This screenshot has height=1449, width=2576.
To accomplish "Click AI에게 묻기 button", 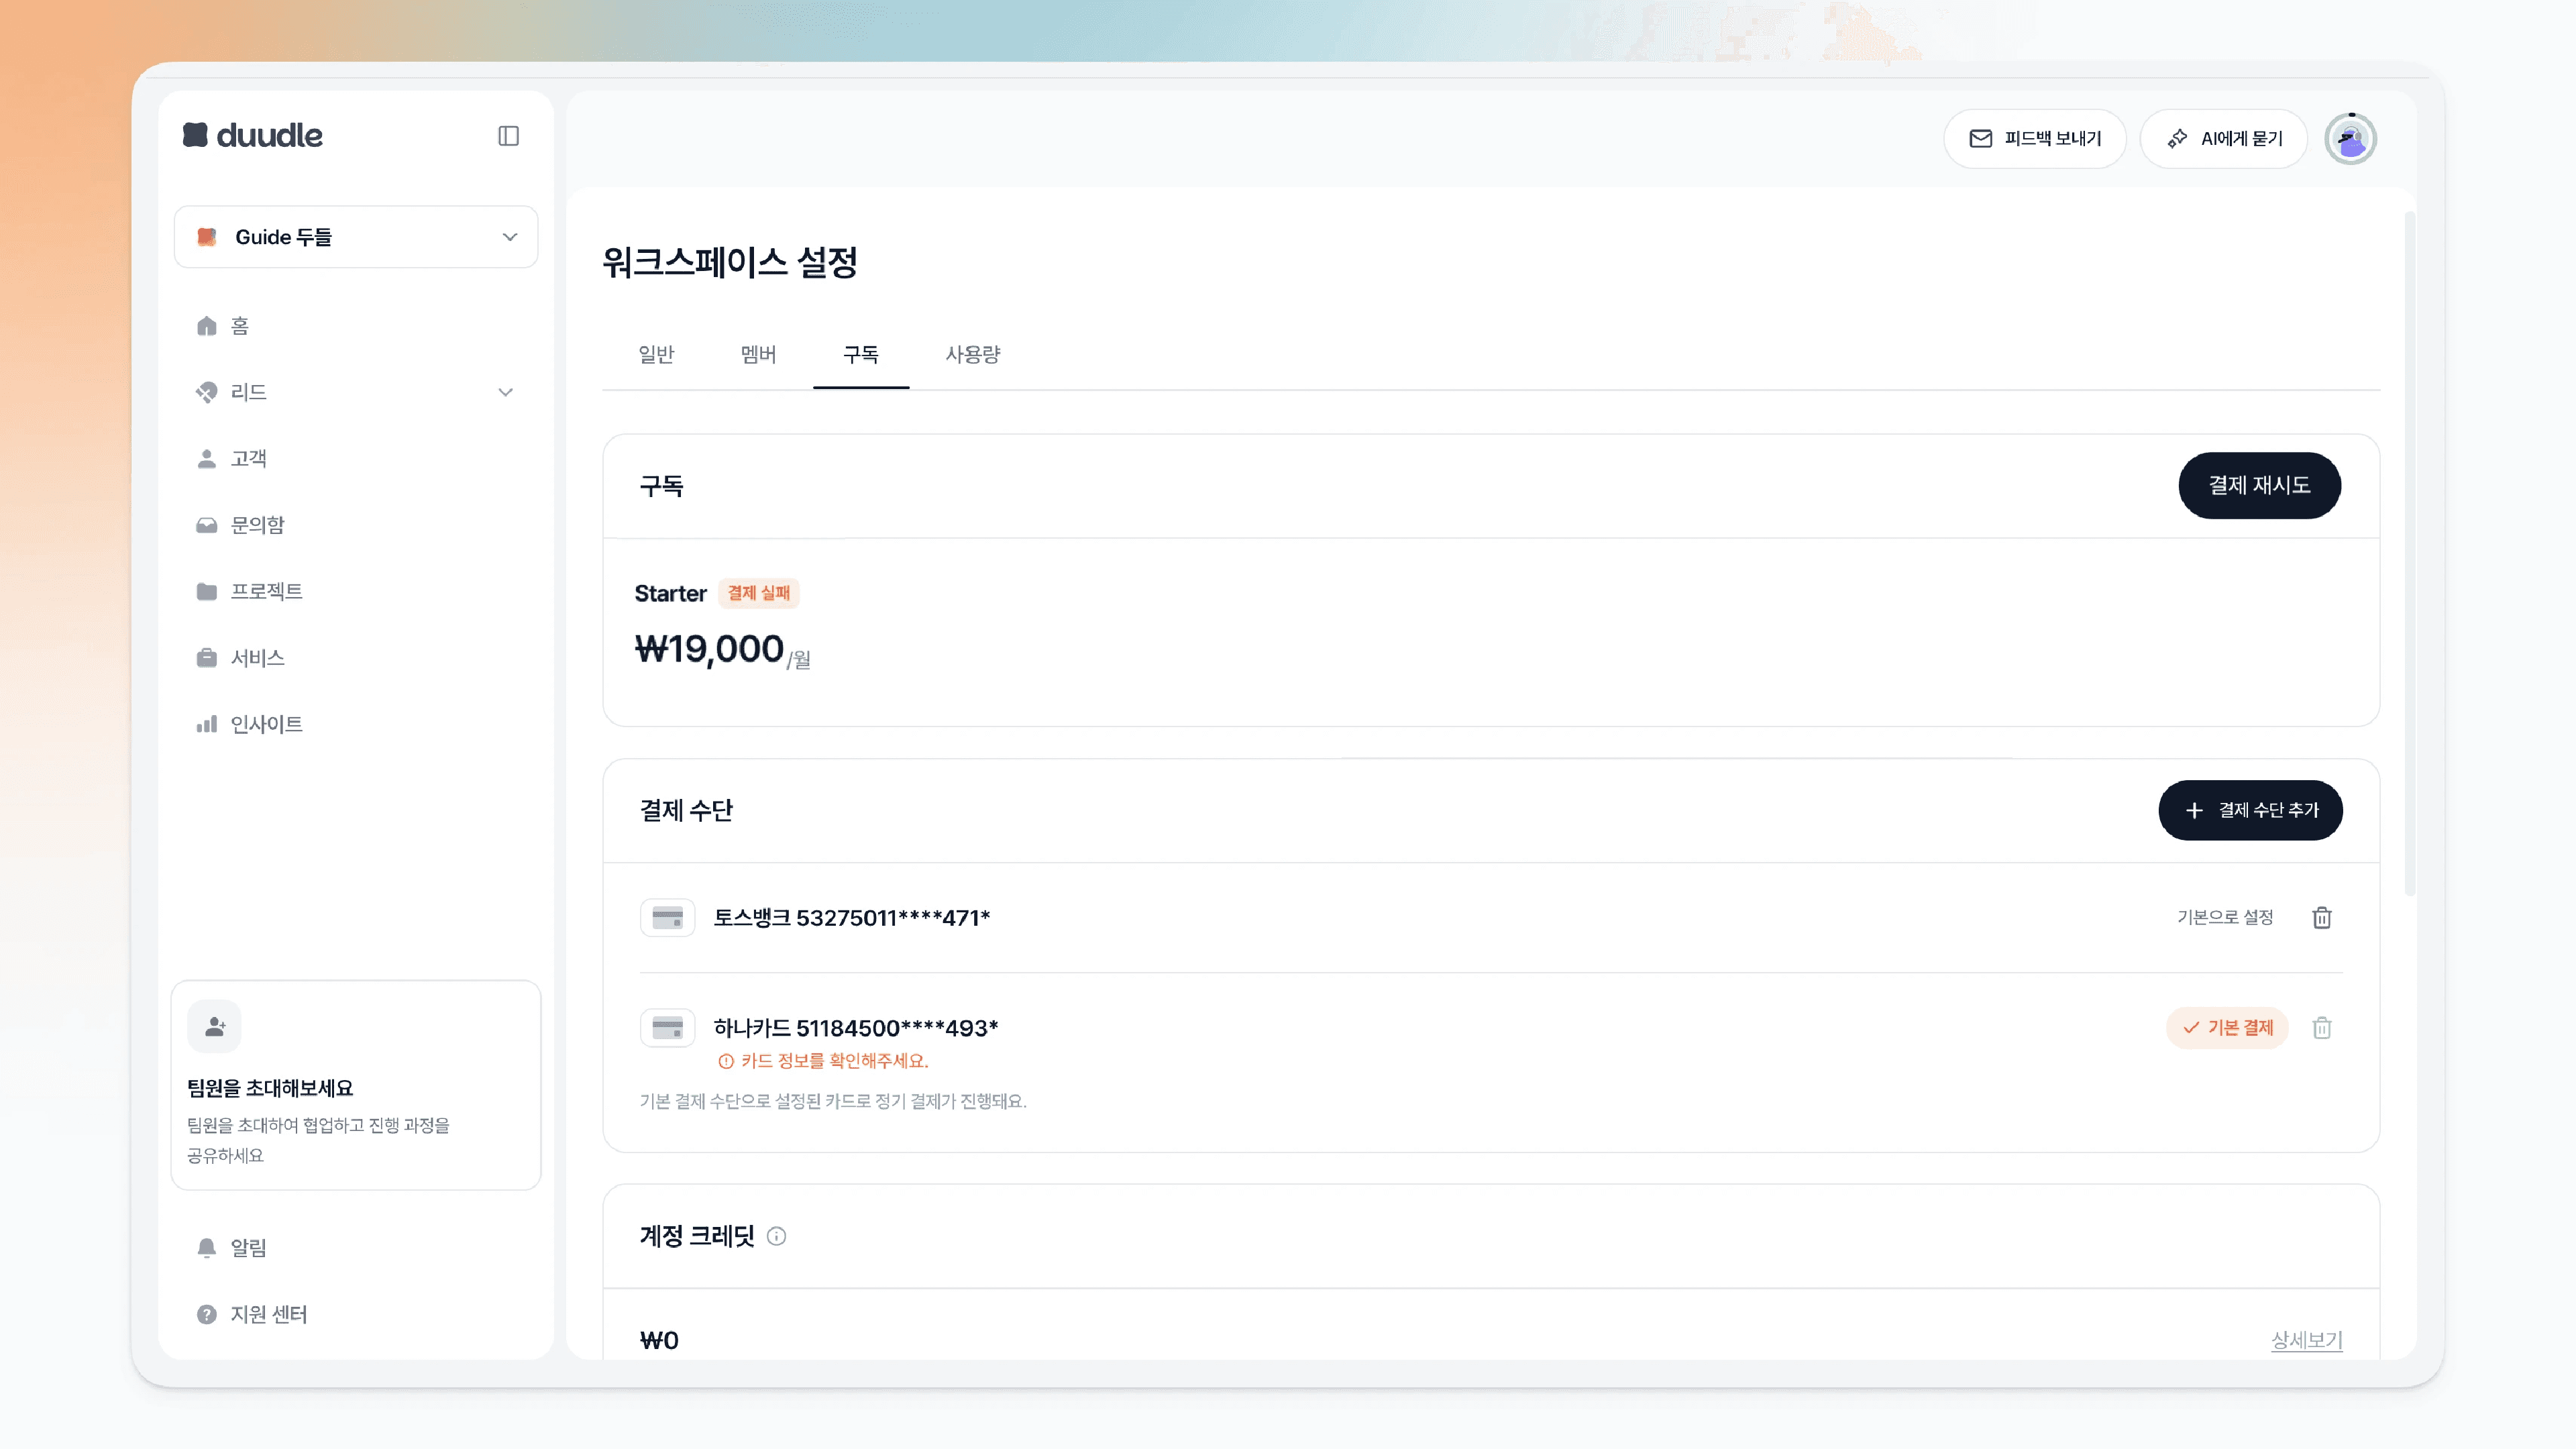I will coord(2224,139).
